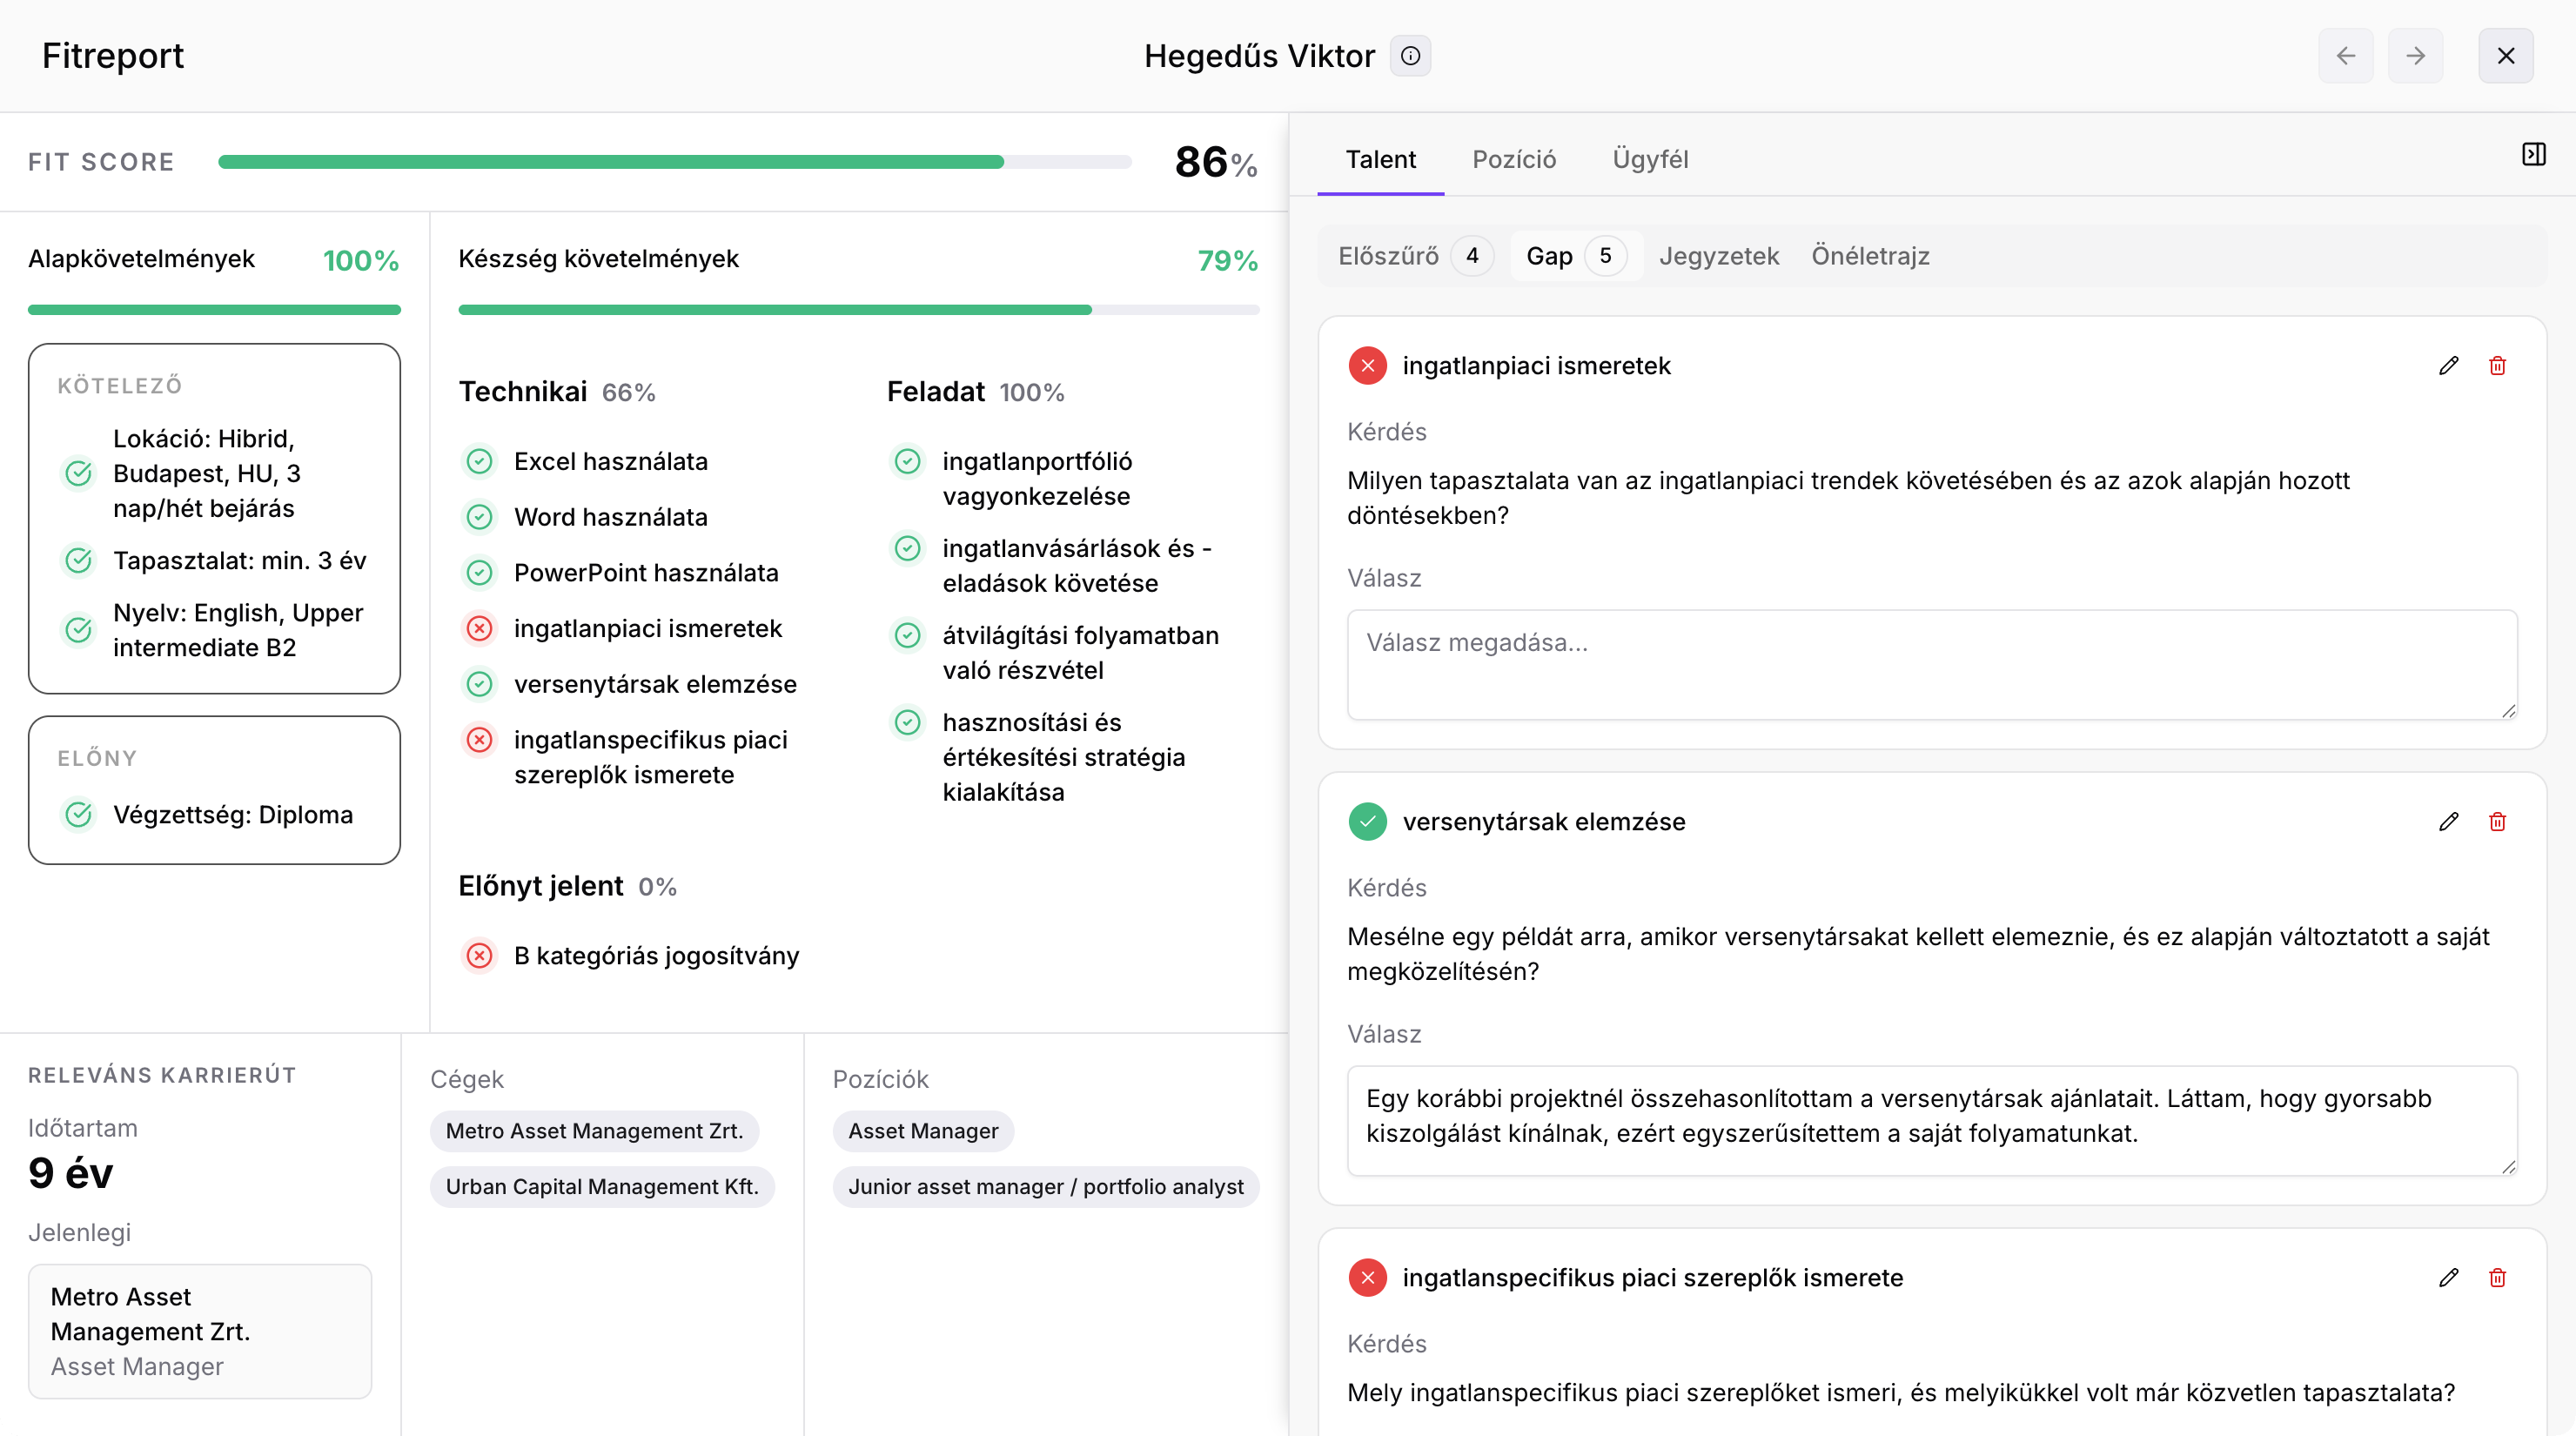Edit the ingatlanpiaci ismeretek gap card
This screenshot has height=1436, width=2576.
[2448, 366]
